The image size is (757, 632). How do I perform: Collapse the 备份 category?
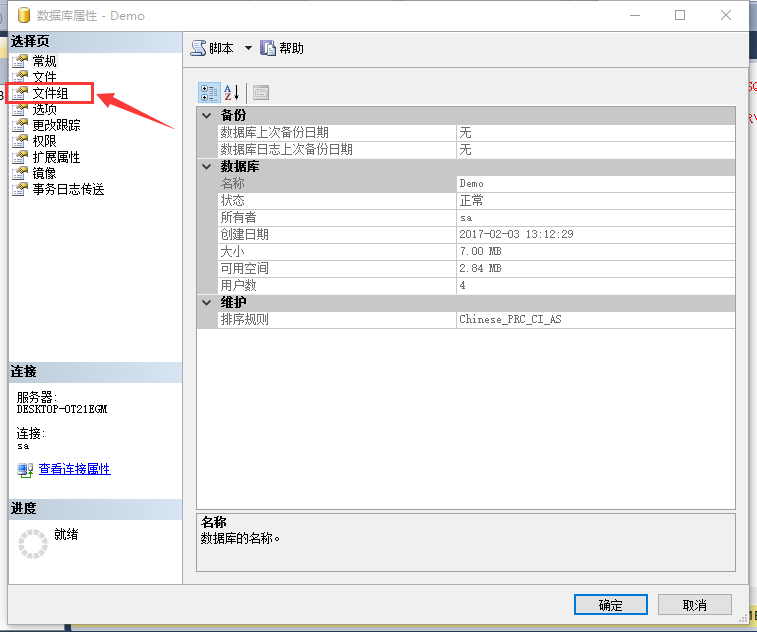pyautogui.click(x=207, y=115)
